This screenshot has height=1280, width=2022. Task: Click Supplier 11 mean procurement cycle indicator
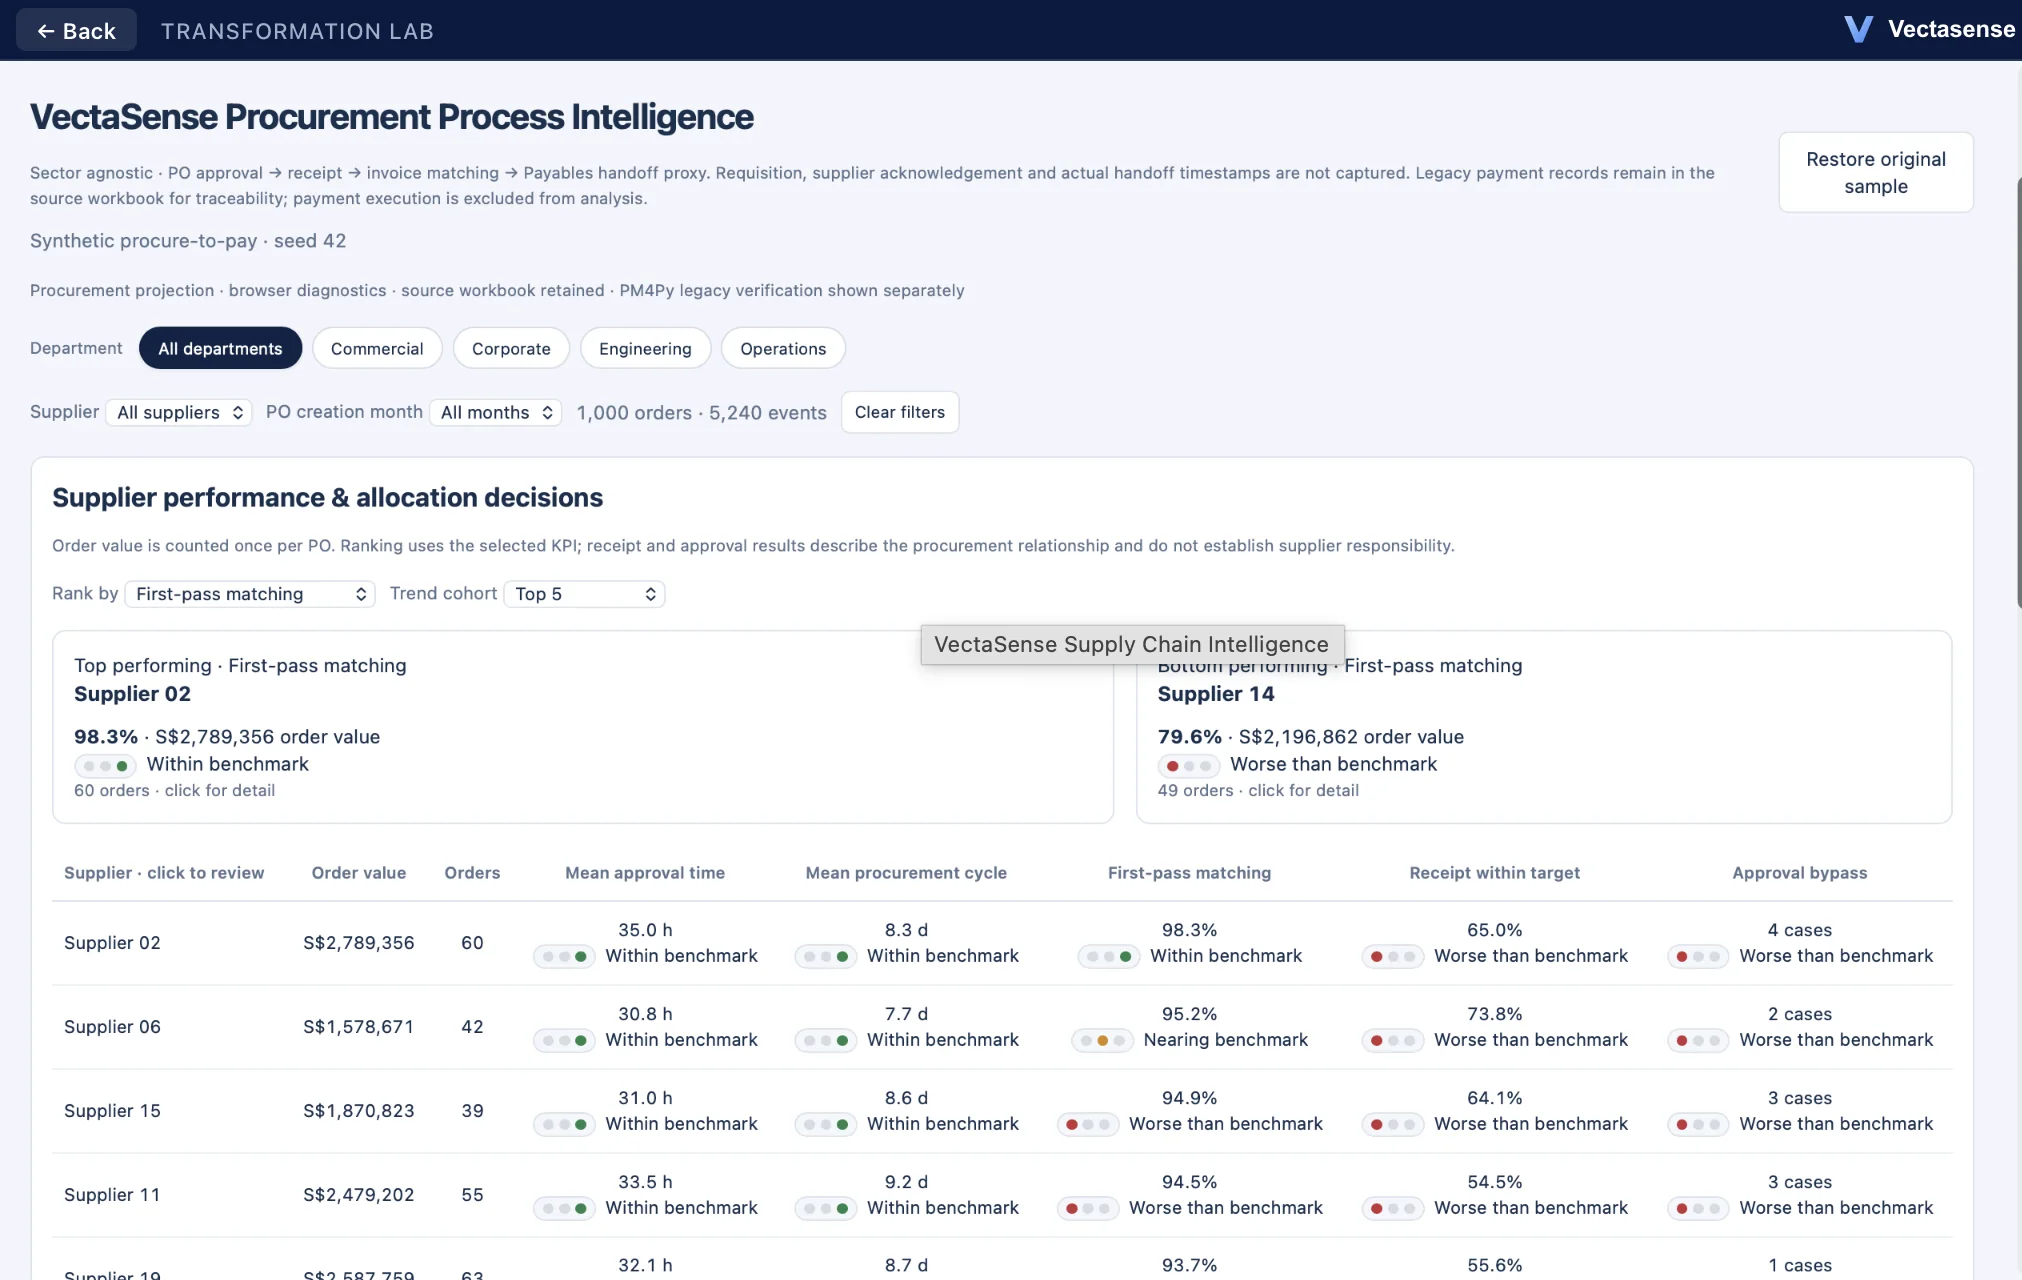[x=826, y=1209]
